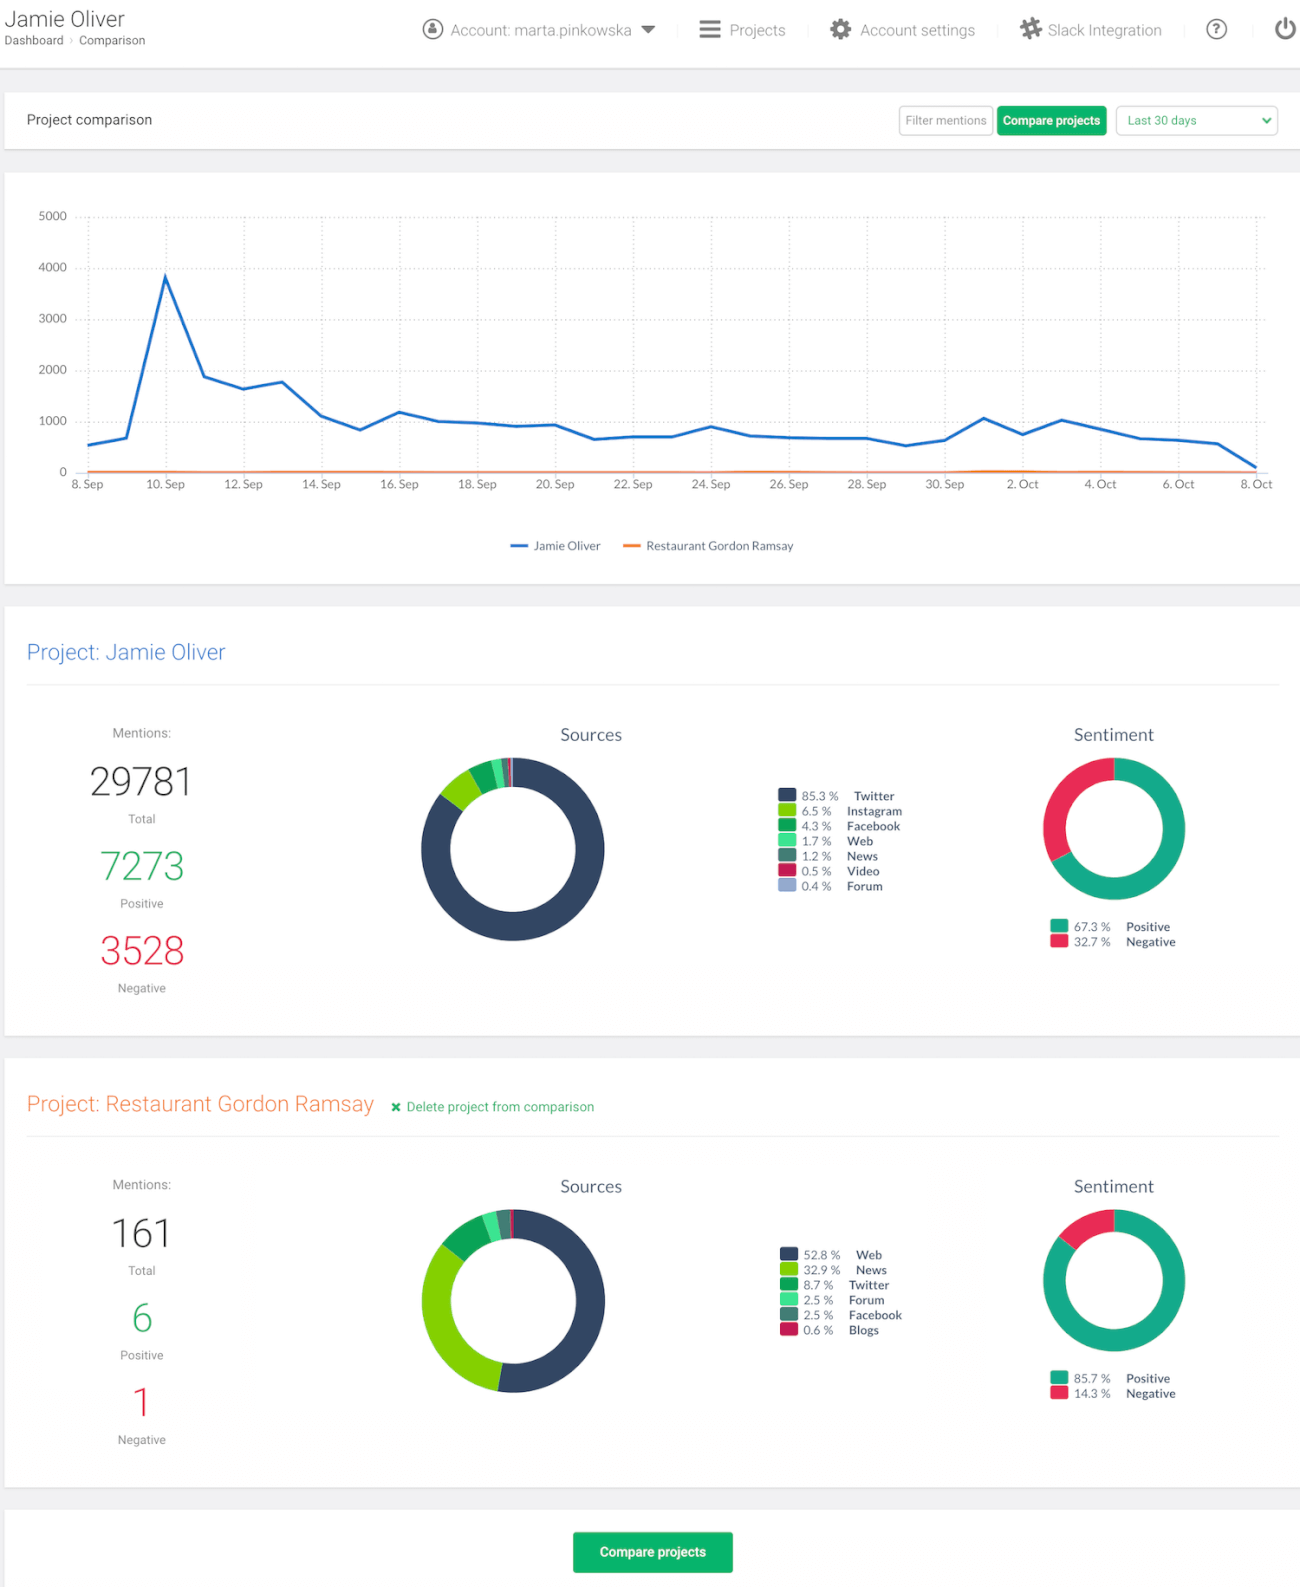Viewport: 1300px width, 1587px height.
Task: Click the Account settings gear icon
Action: click(x=841, y=29)
